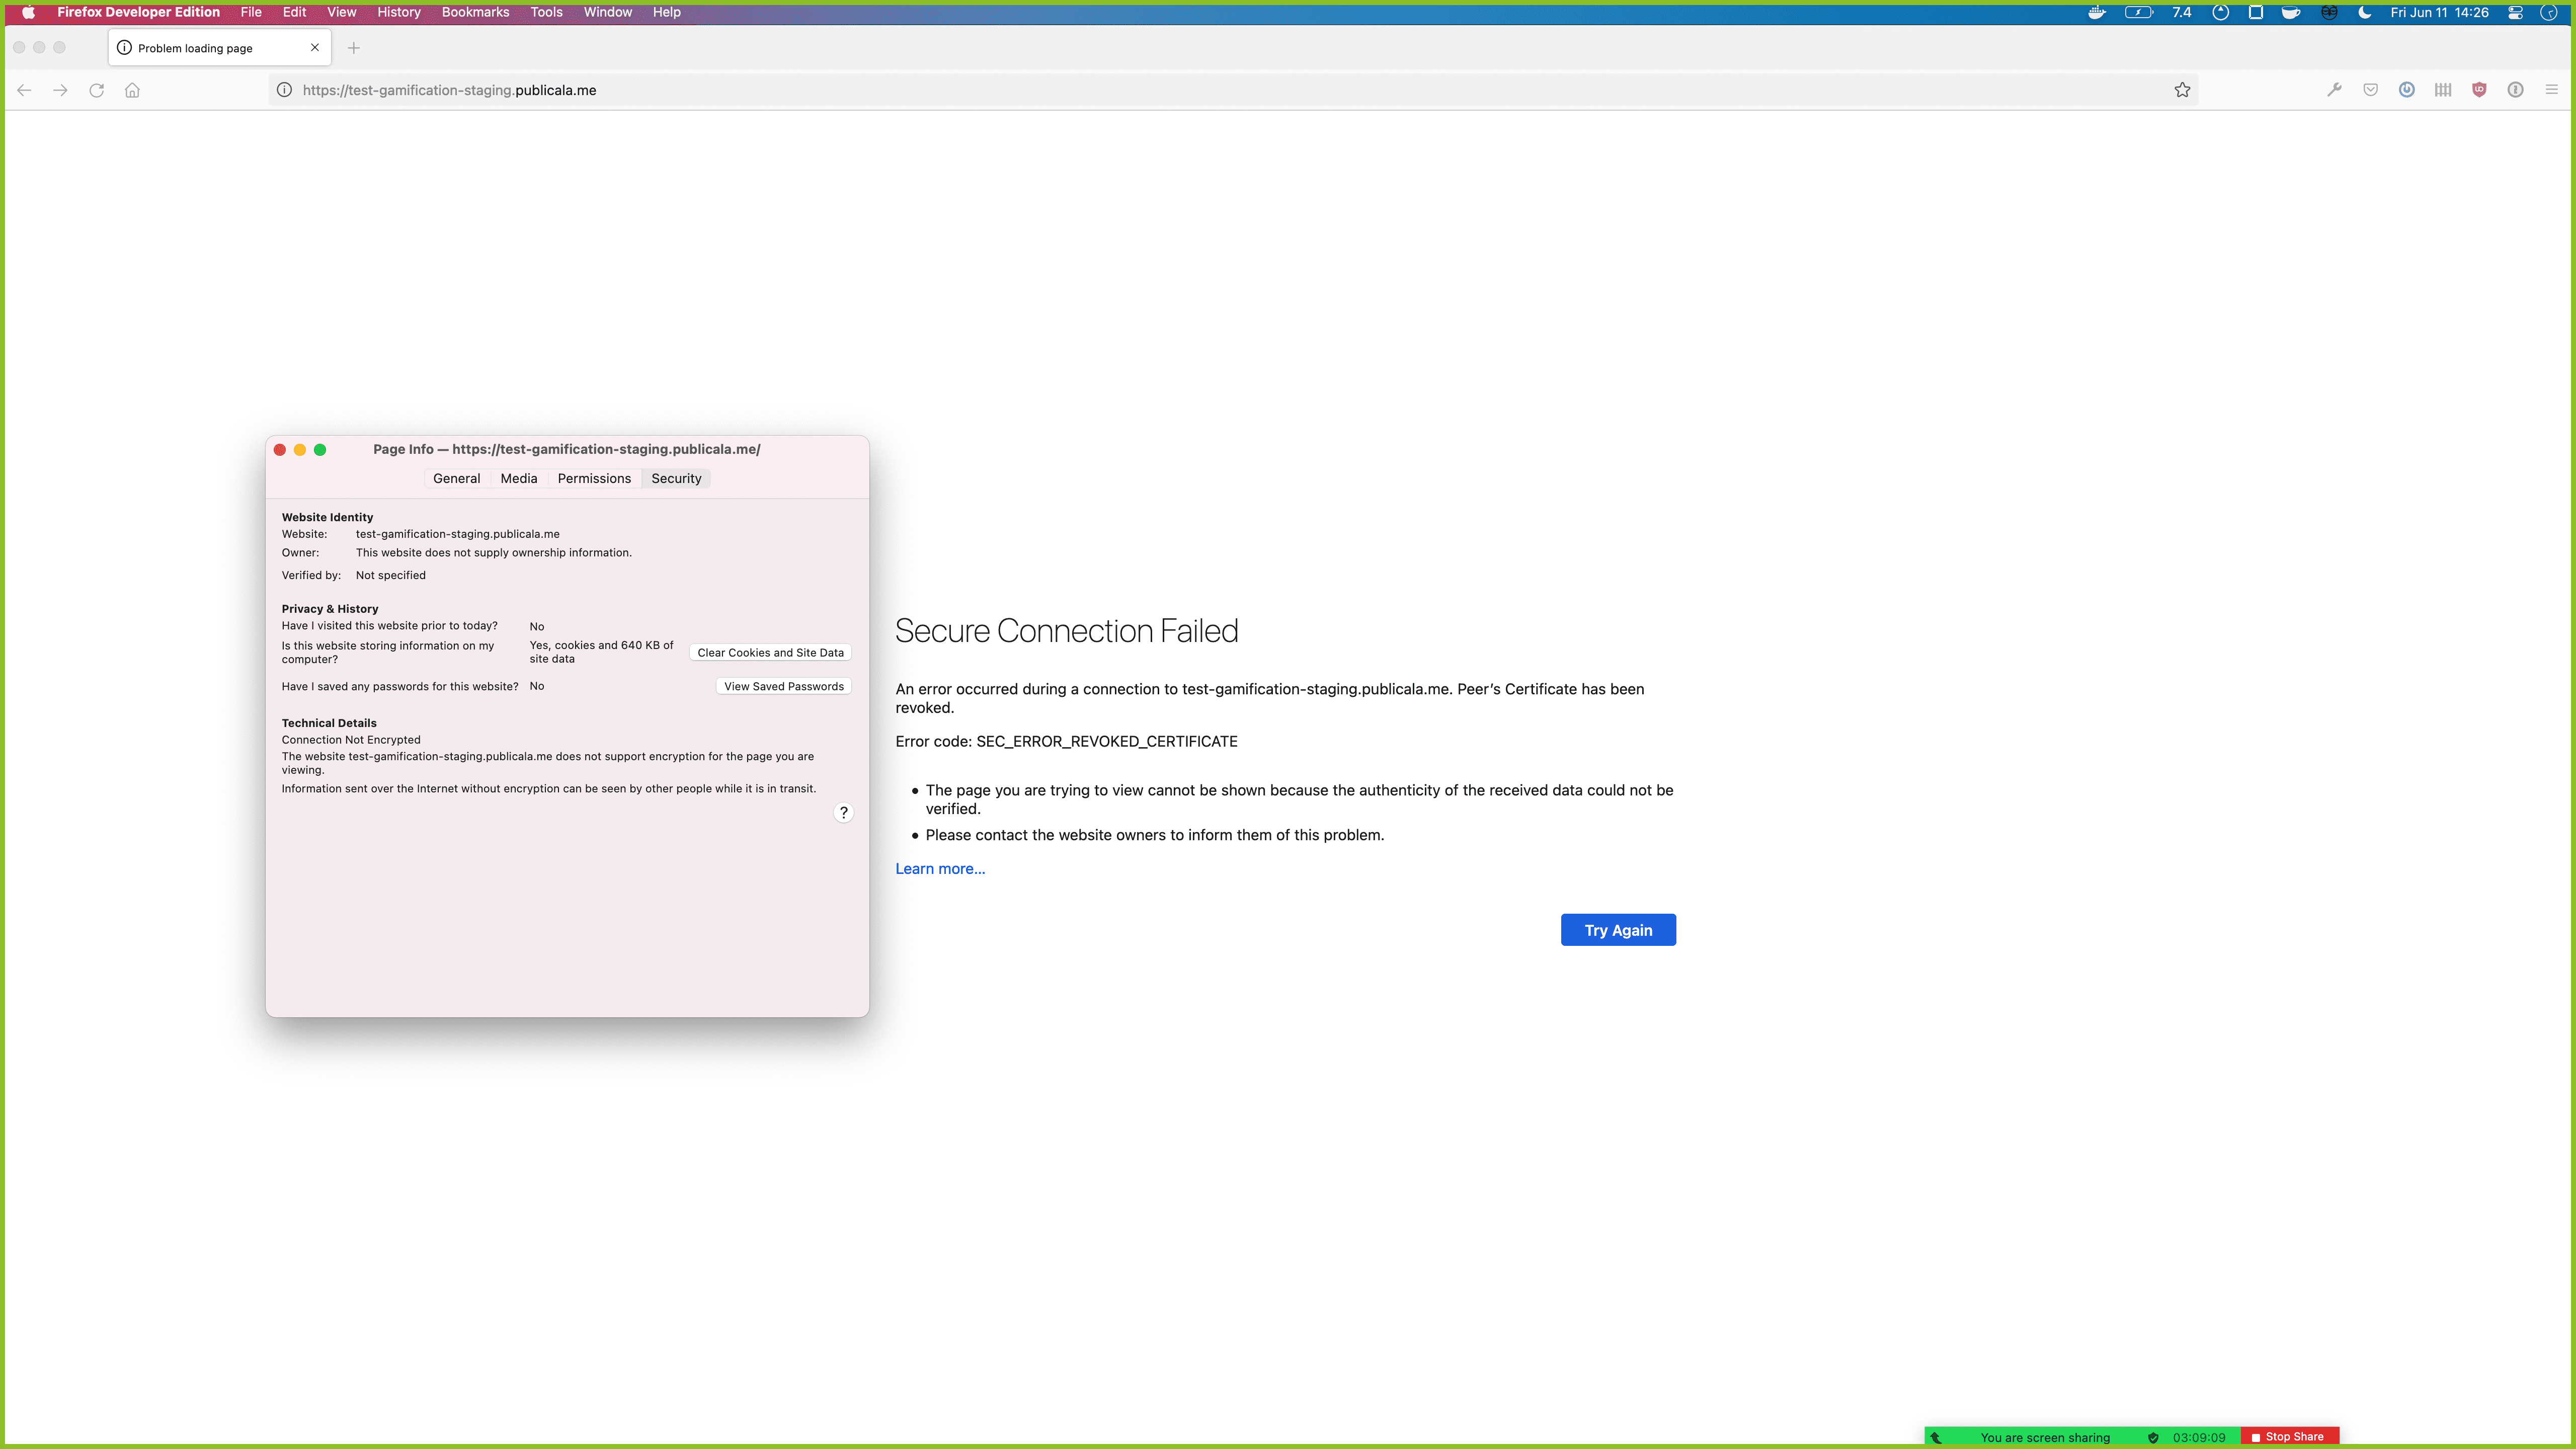The width and height of the screenshot is (2576, 1449).
Task: Bookmark this page with the star icon
Action: click(2183, 90)
